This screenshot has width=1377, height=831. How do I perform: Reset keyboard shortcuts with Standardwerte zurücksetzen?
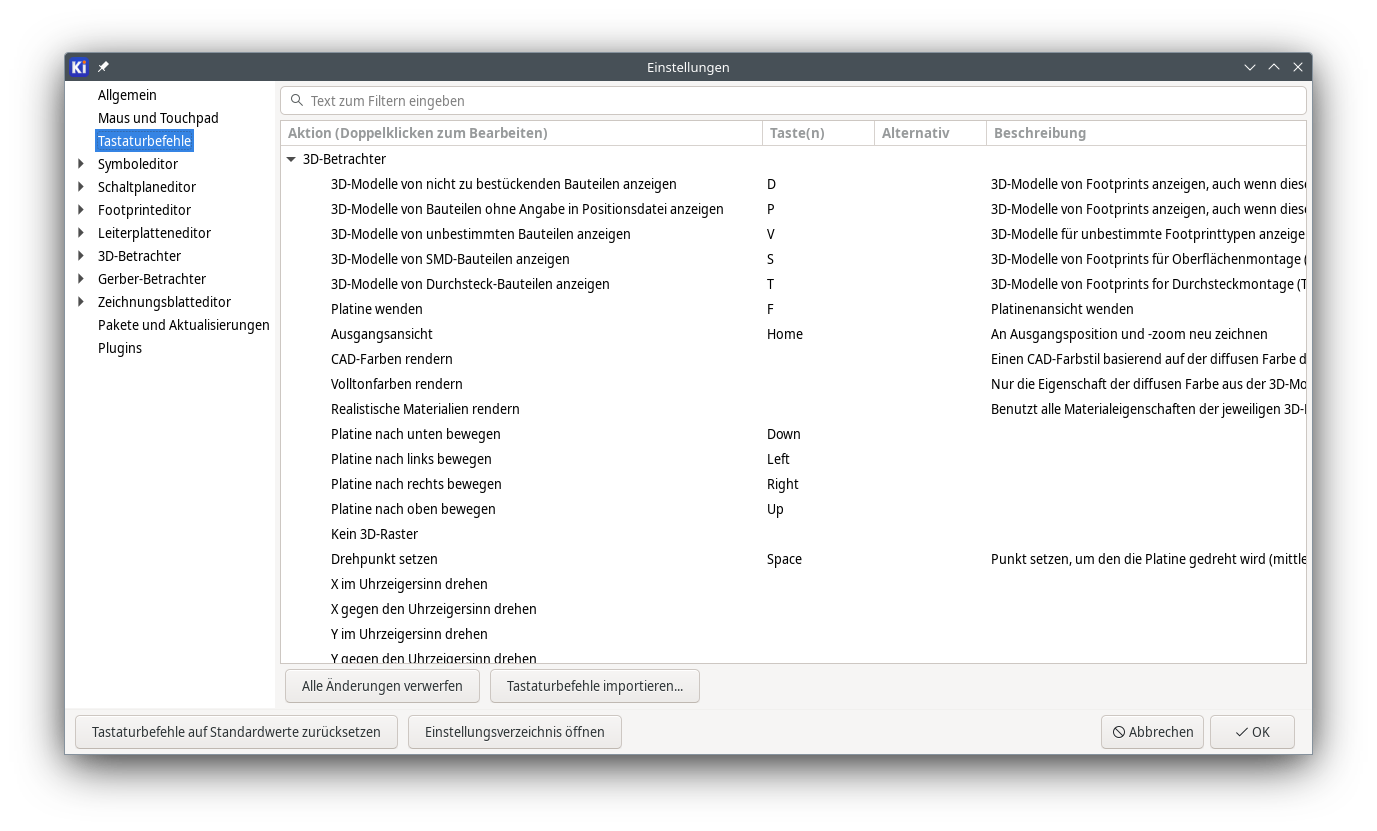pos(236,731)
